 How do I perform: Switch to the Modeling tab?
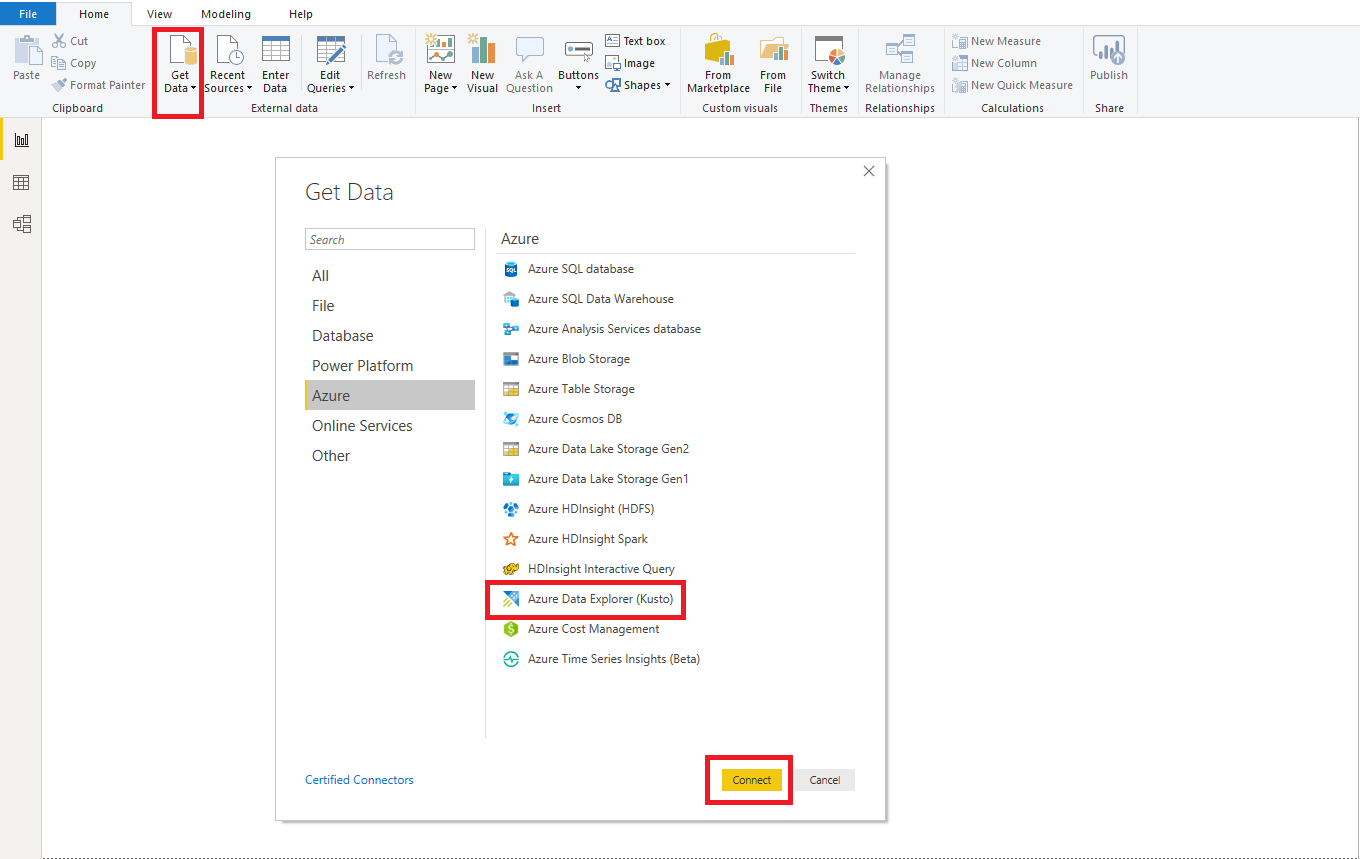click(225, 14)
